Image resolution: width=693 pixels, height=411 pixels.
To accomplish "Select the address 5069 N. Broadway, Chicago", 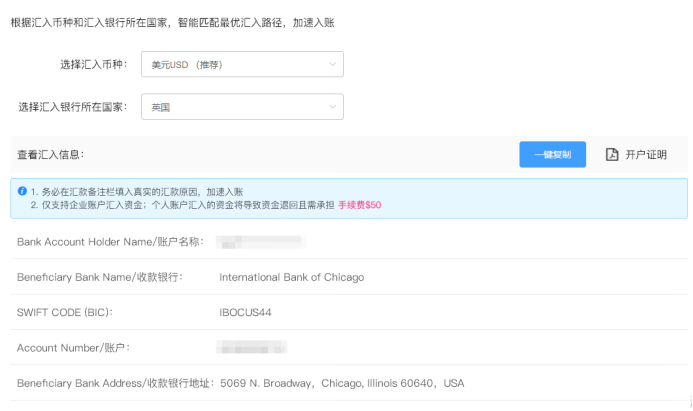I will pos(342,383).
